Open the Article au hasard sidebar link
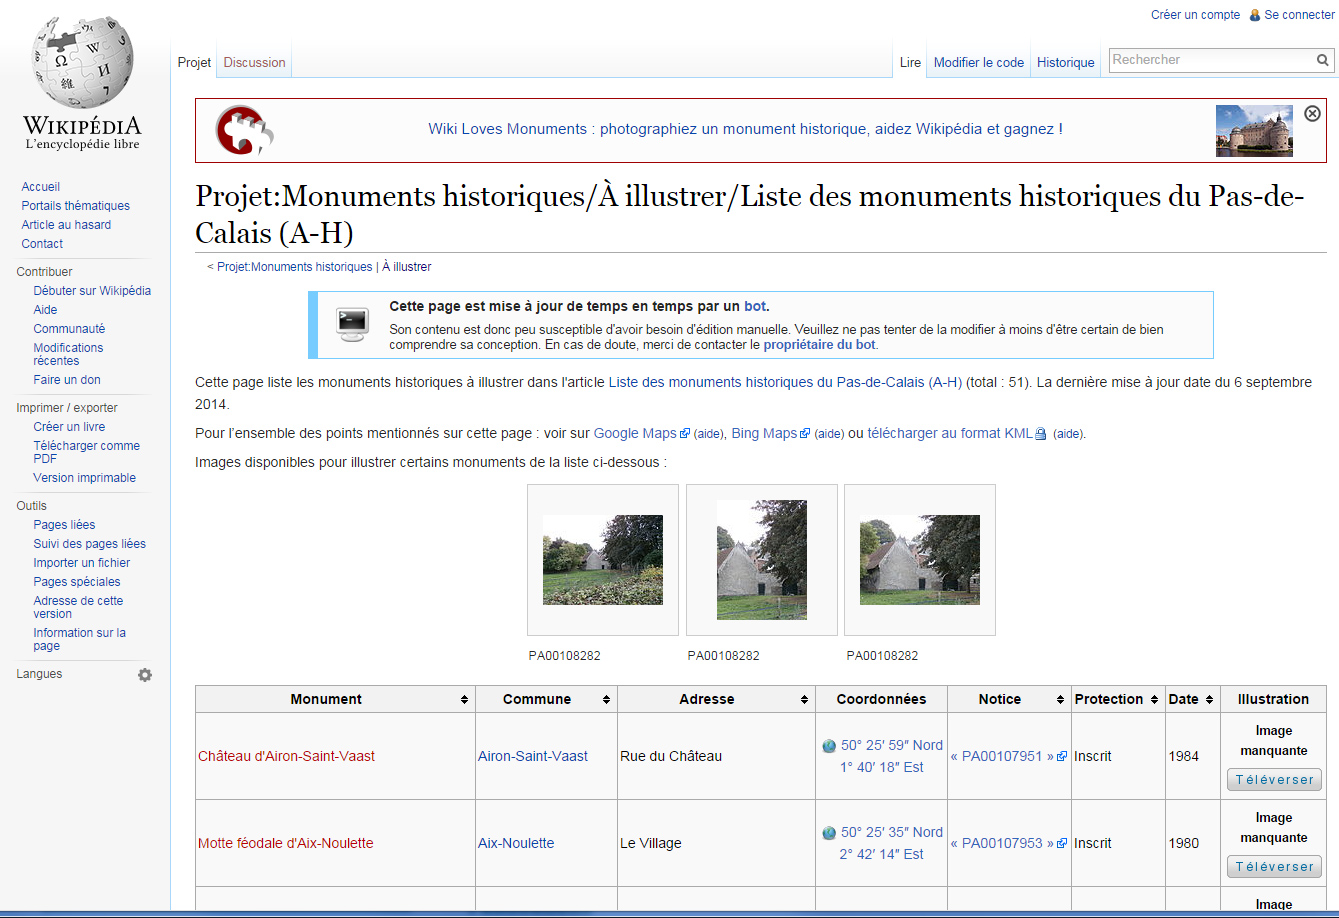This screenshot has height=918, width=1339. (x=66, y=225)
